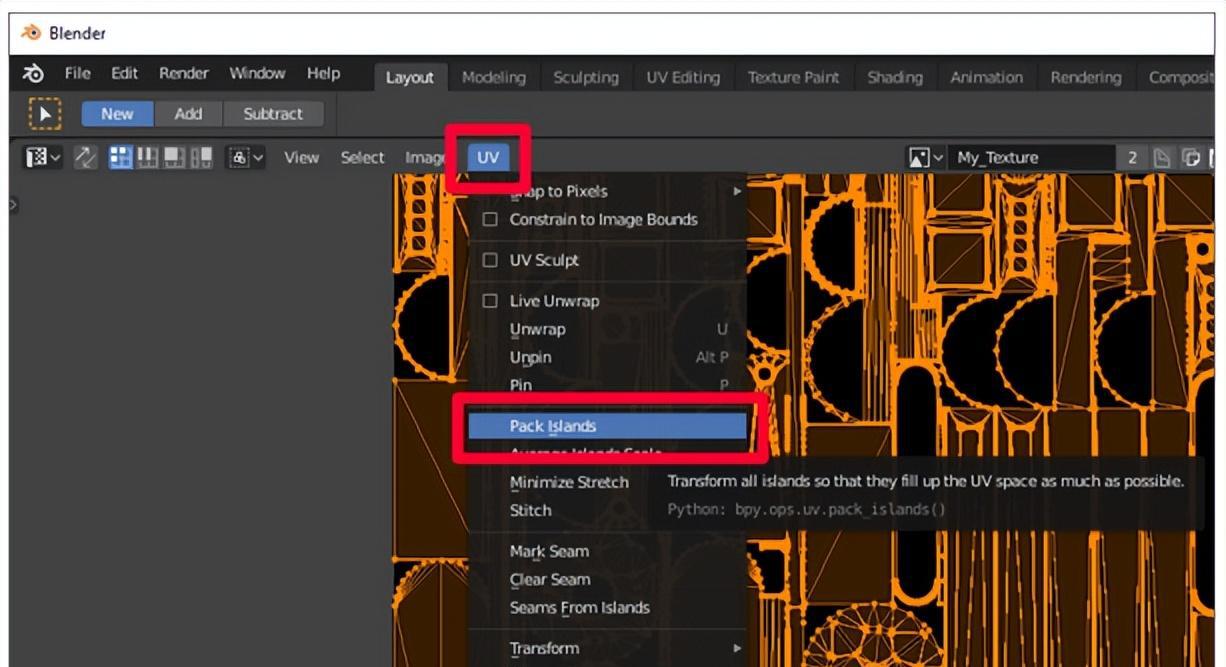Choose Subtract selection mode
The width and height of the screenshot is (1226, 667).
pos(273,114)
